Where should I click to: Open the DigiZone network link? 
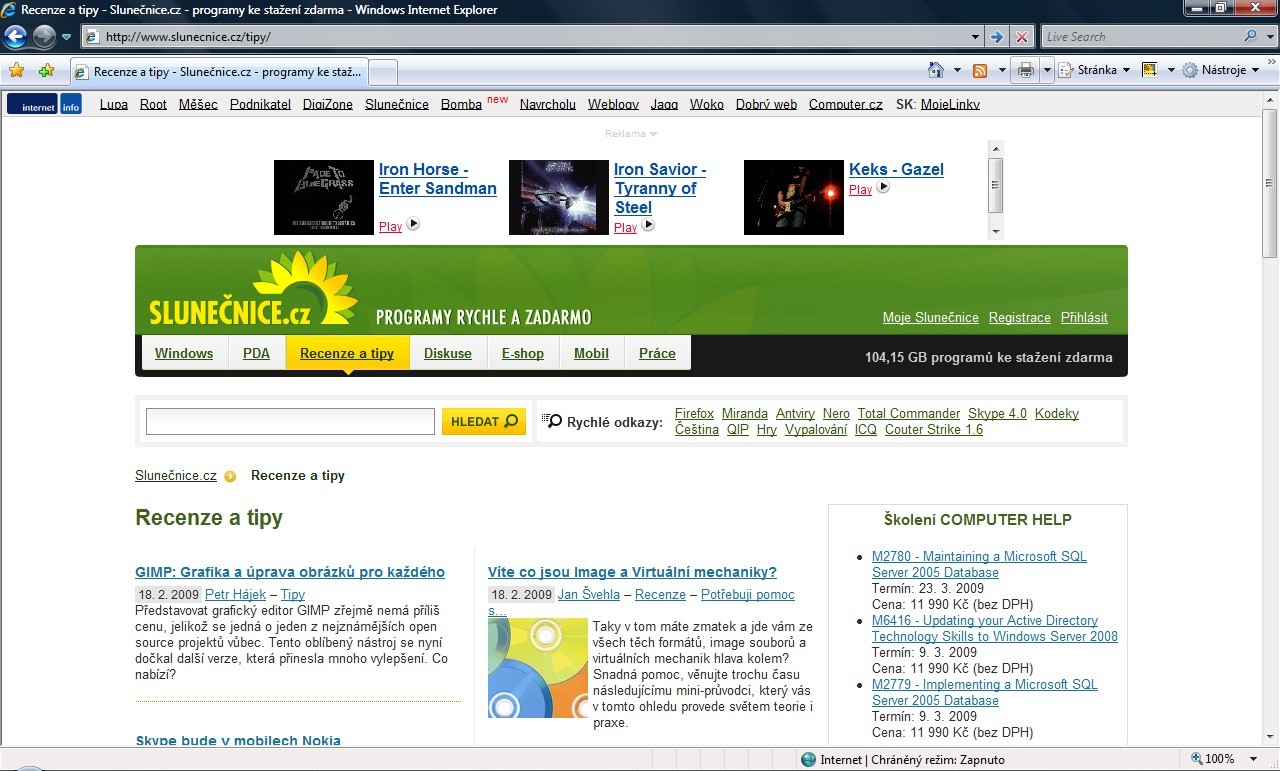click(x=328, y=104)
